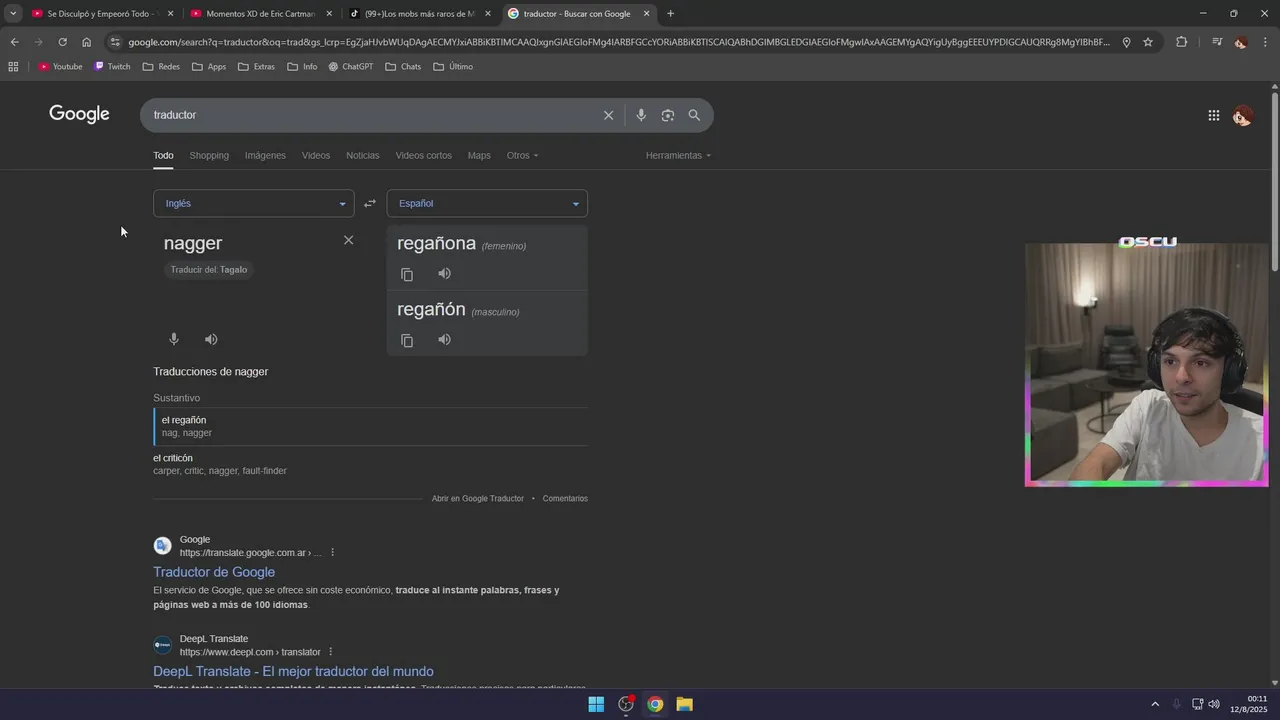Screen dimensions: 1280x720
Task: Open bookmarks apps grid icon
Action: point(13,66)
